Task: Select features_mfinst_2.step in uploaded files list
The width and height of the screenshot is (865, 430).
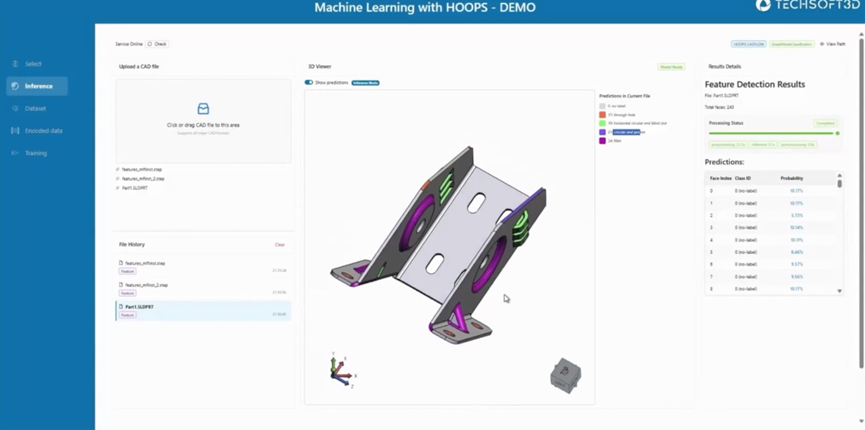Action: 143,179
